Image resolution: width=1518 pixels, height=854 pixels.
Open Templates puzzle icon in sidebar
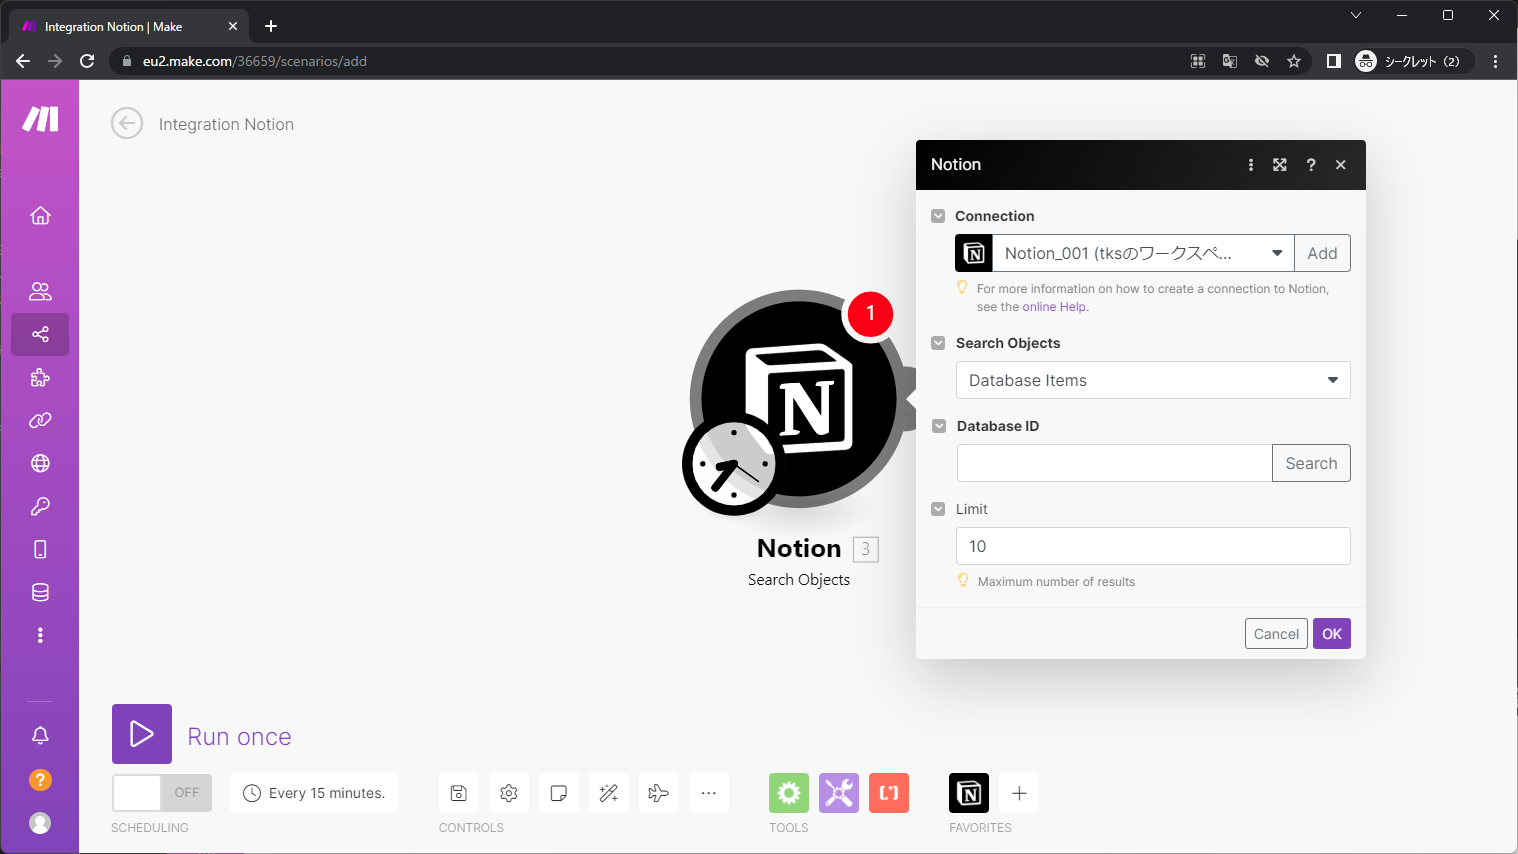[40, 377]
